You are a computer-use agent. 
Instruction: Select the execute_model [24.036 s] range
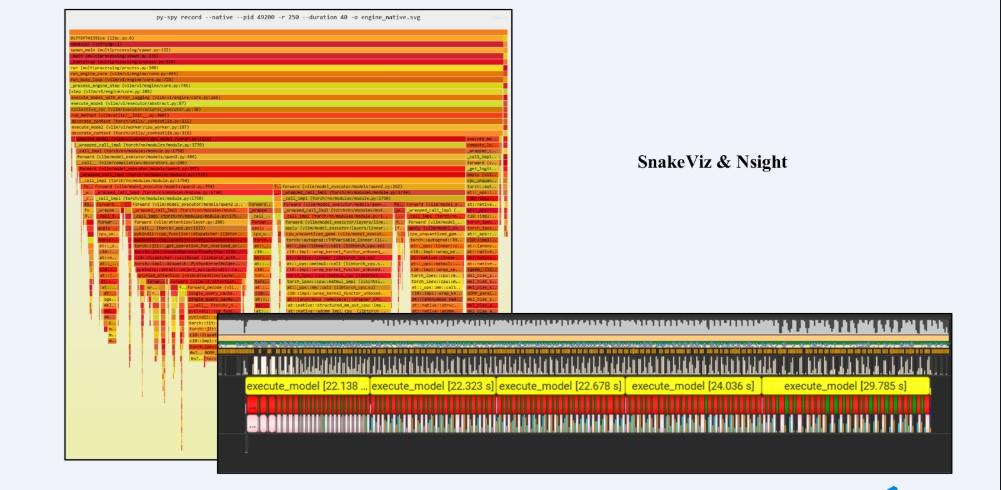click(694, 386)
